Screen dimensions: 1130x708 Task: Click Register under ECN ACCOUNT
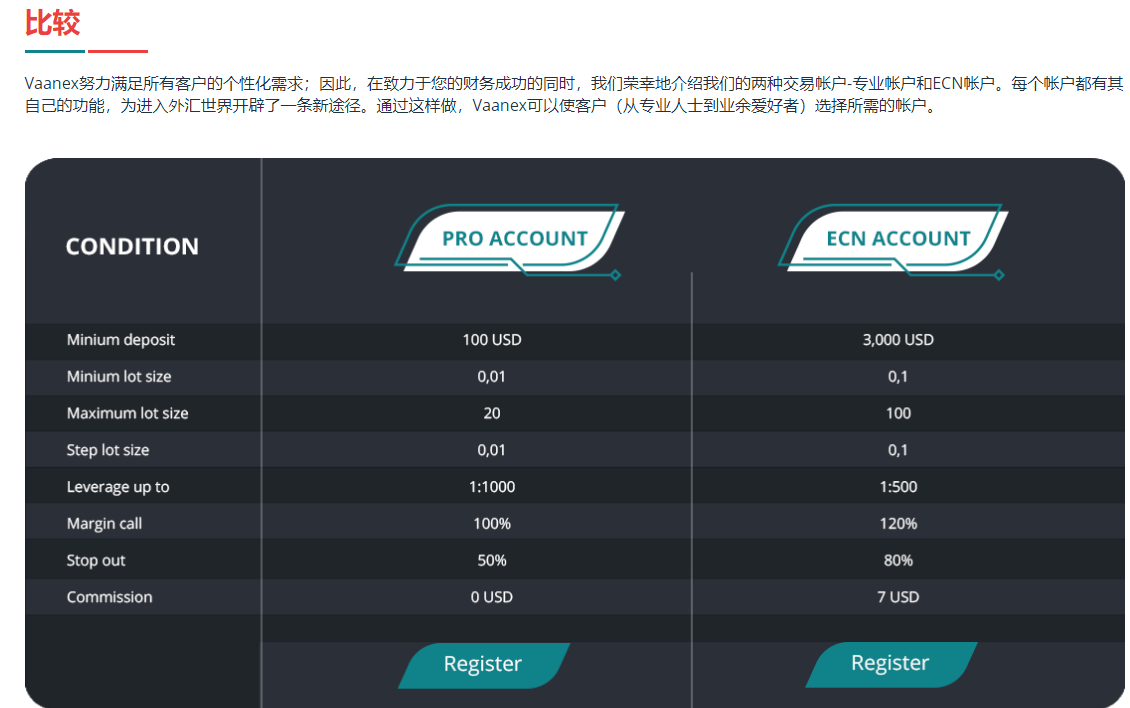click(x=890, y=664)
